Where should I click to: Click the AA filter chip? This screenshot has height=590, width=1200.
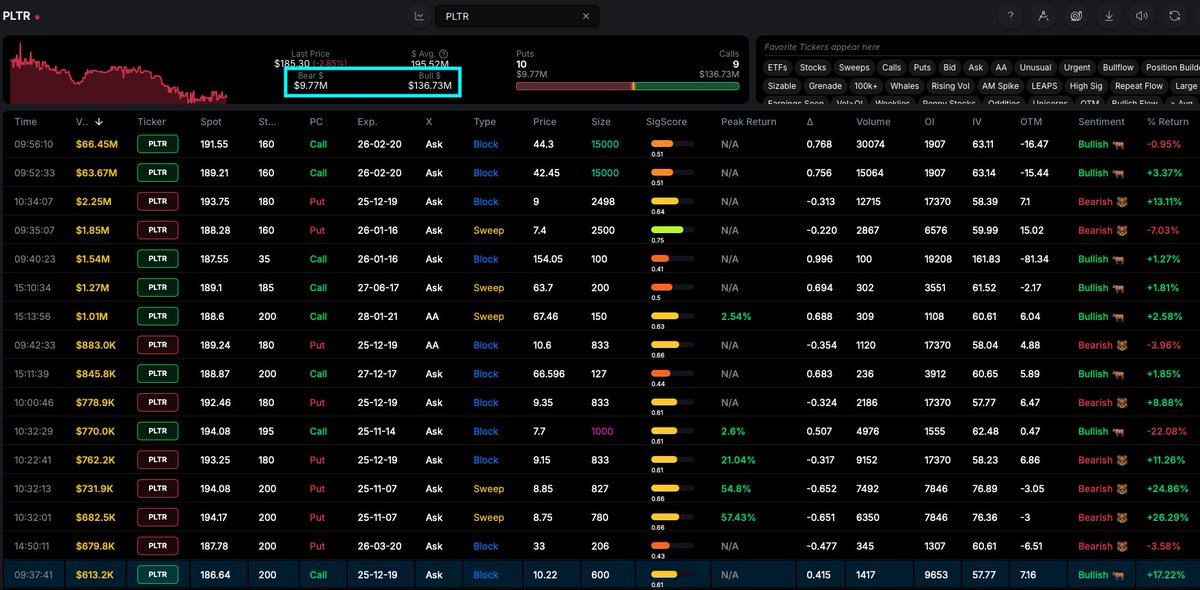coord(1001,67)
